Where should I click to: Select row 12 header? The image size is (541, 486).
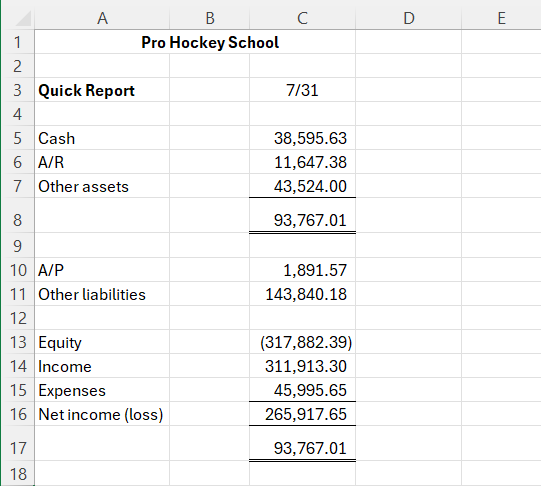18,318
